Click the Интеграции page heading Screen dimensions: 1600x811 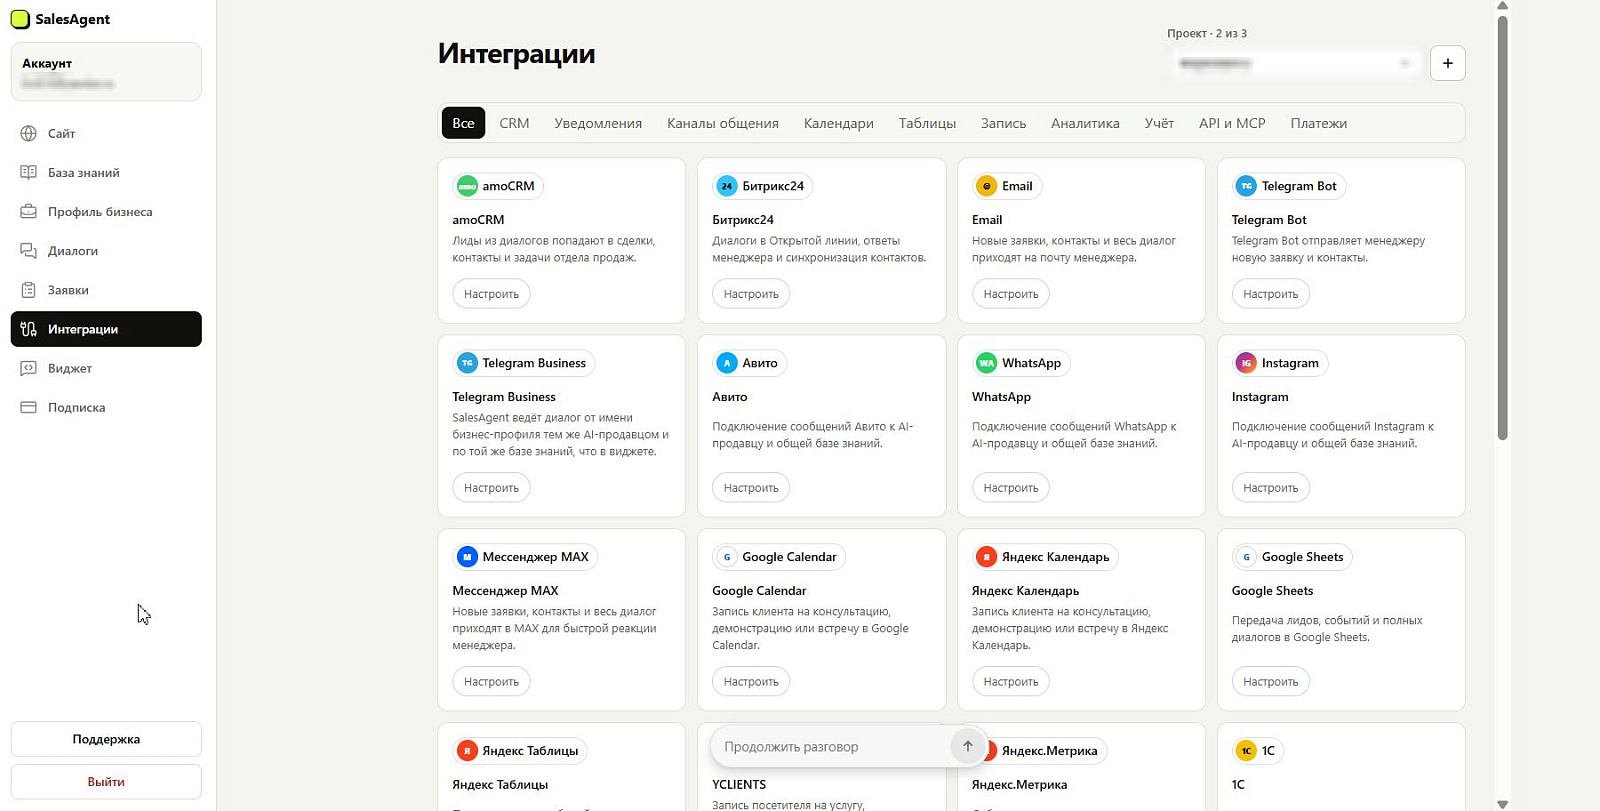point(516,54)
